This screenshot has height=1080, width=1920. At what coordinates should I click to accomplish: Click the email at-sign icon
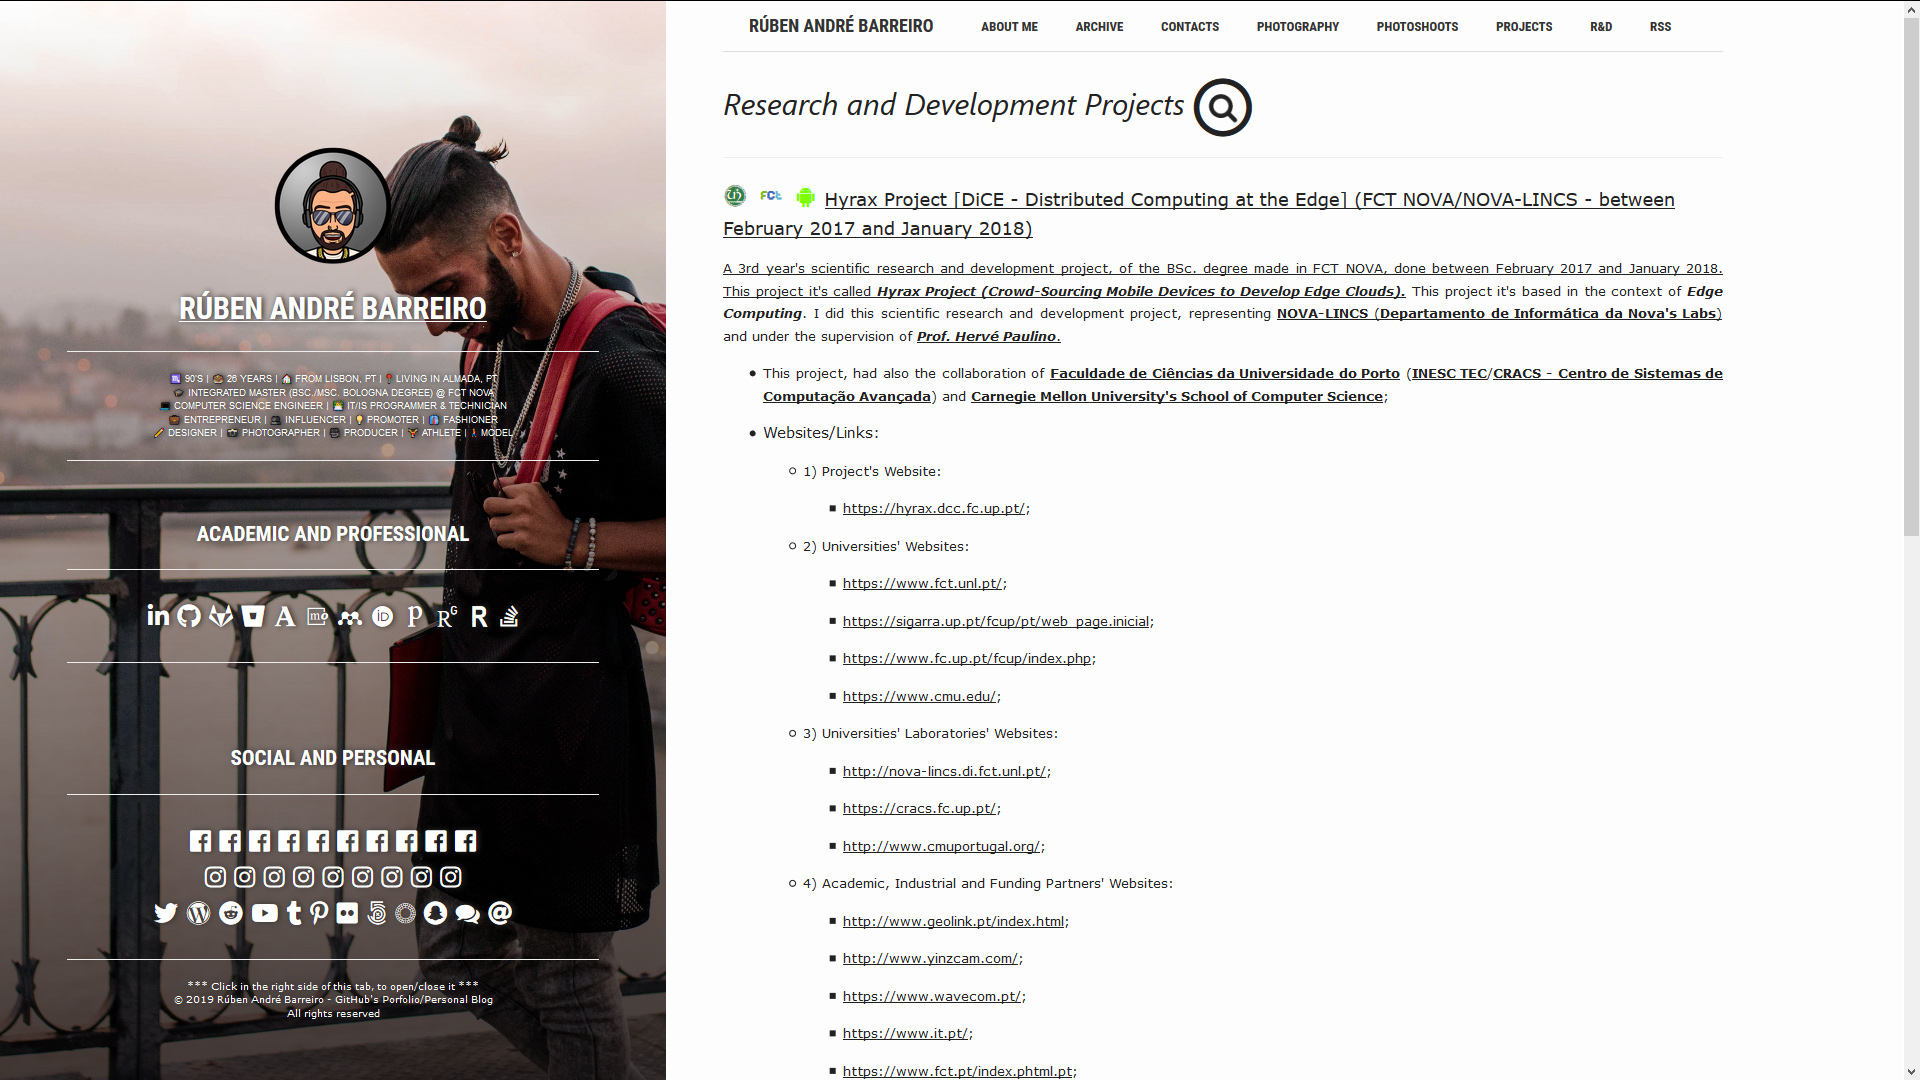click(500, 913)
